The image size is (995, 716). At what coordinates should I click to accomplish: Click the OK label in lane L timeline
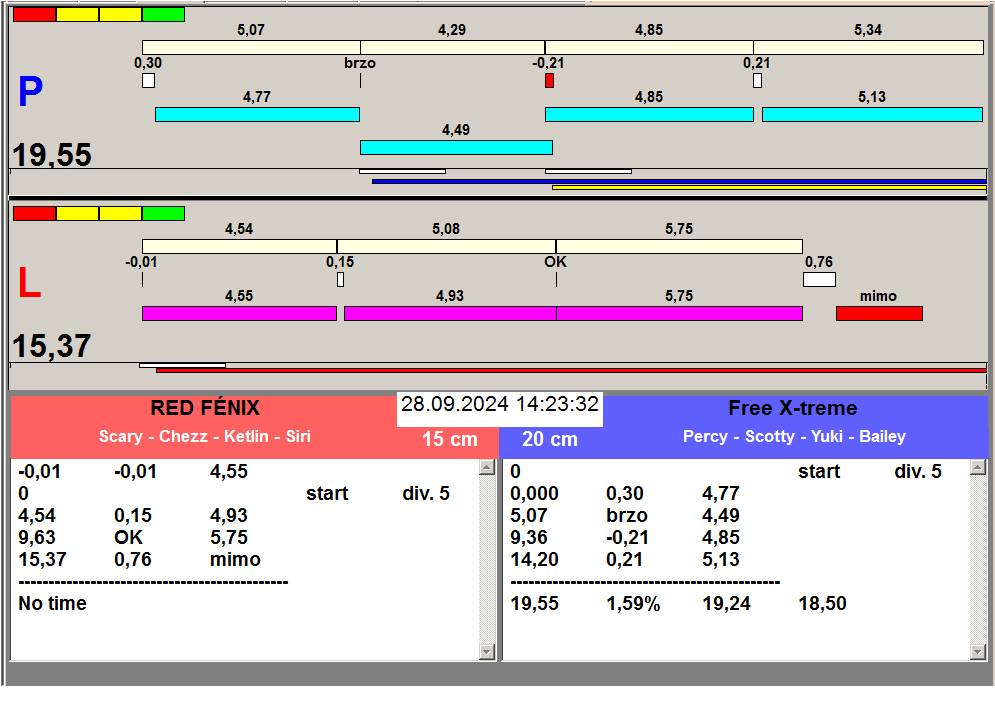point(555,262)
